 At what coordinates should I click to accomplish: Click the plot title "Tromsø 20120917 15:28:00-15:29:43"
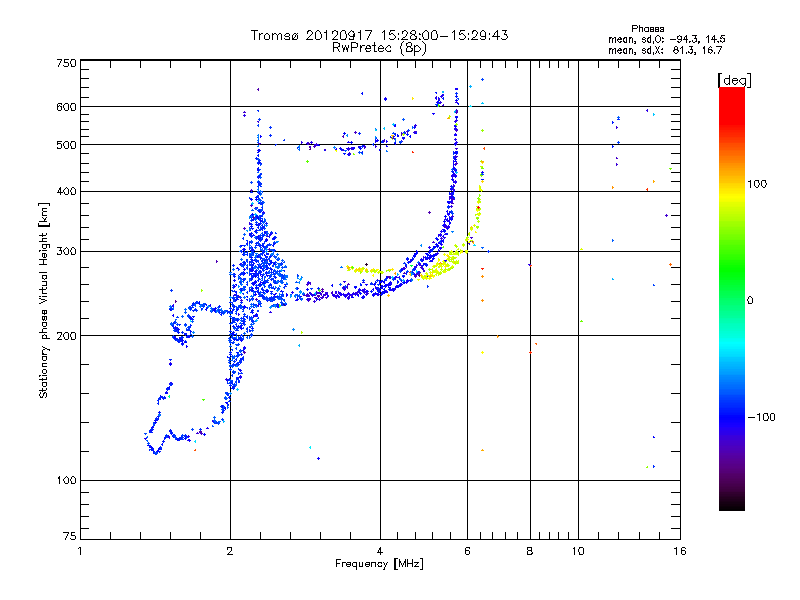tap(379, 35)
